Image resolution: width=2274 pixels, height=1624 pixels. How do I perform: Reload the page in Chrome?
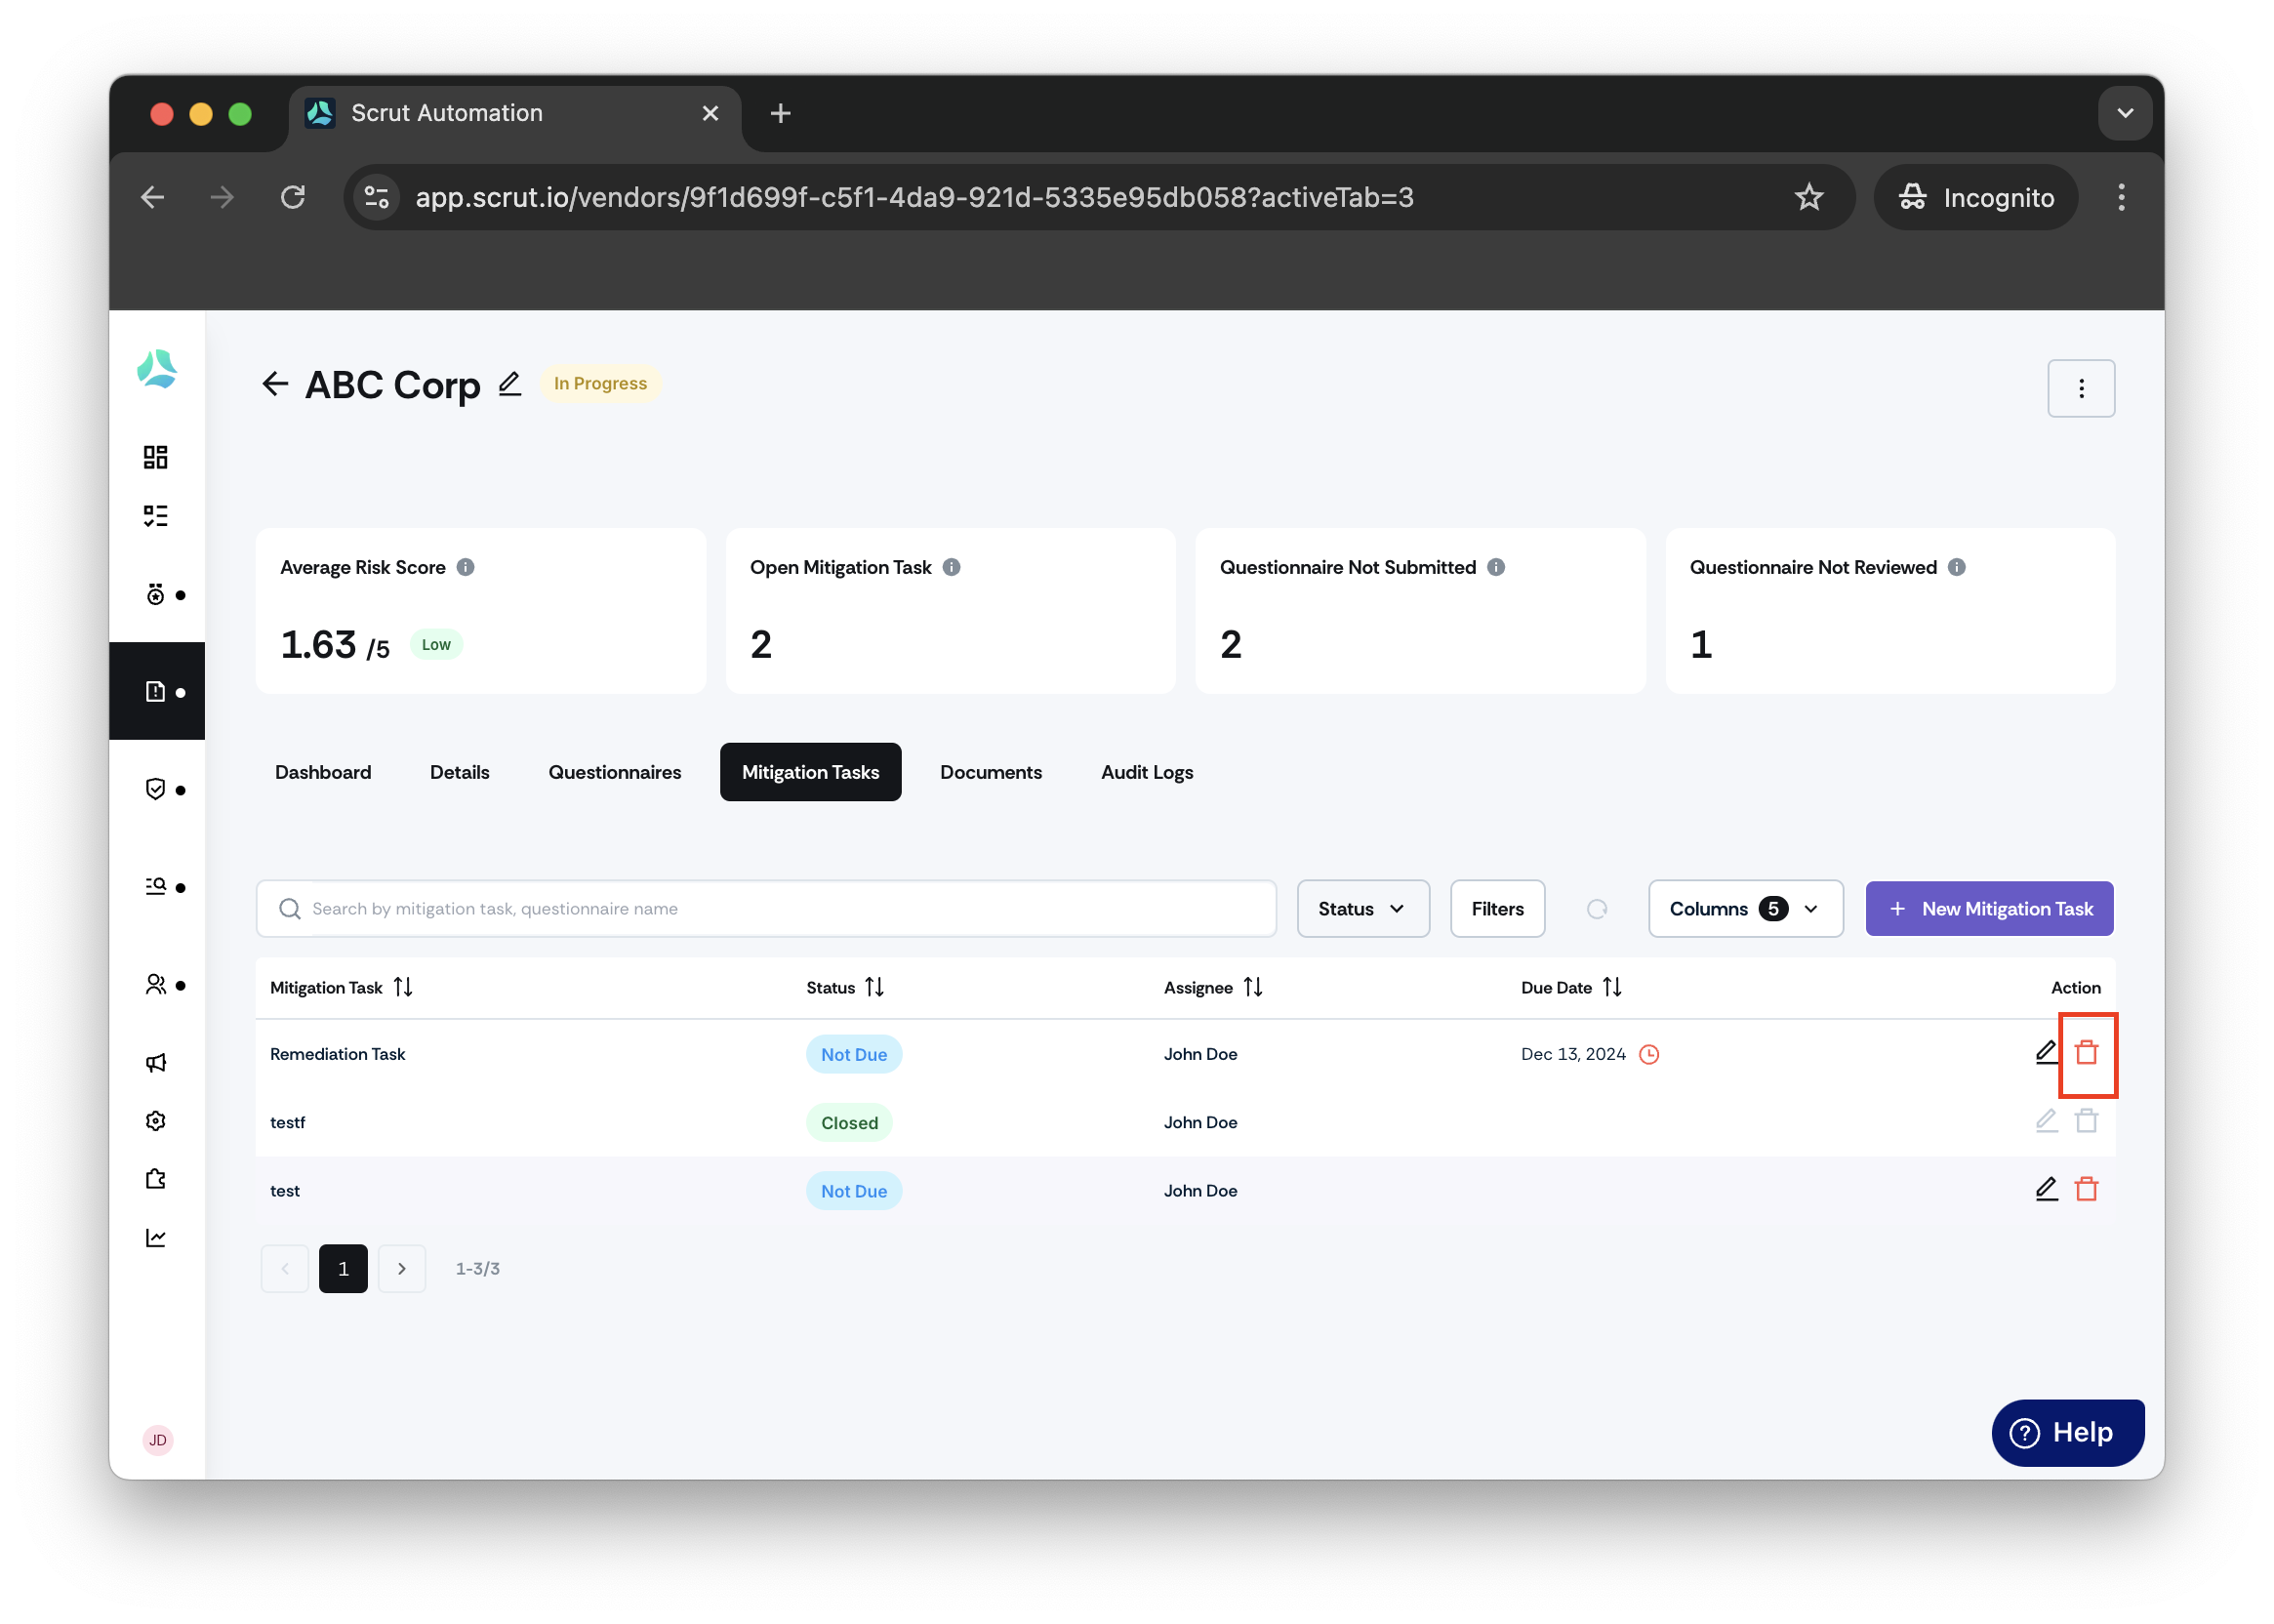tap(293, 197)
